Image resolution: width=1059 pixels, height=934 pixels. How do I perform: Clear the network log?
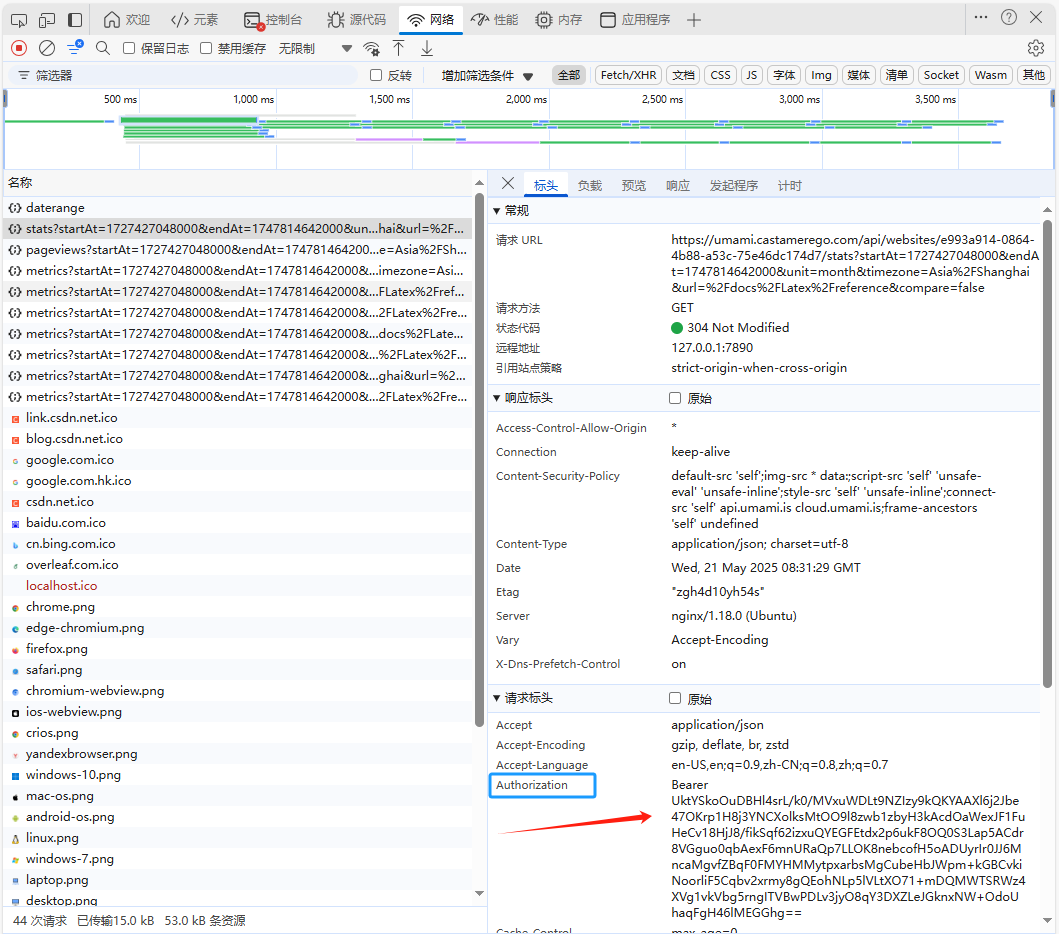coord(47,48)
